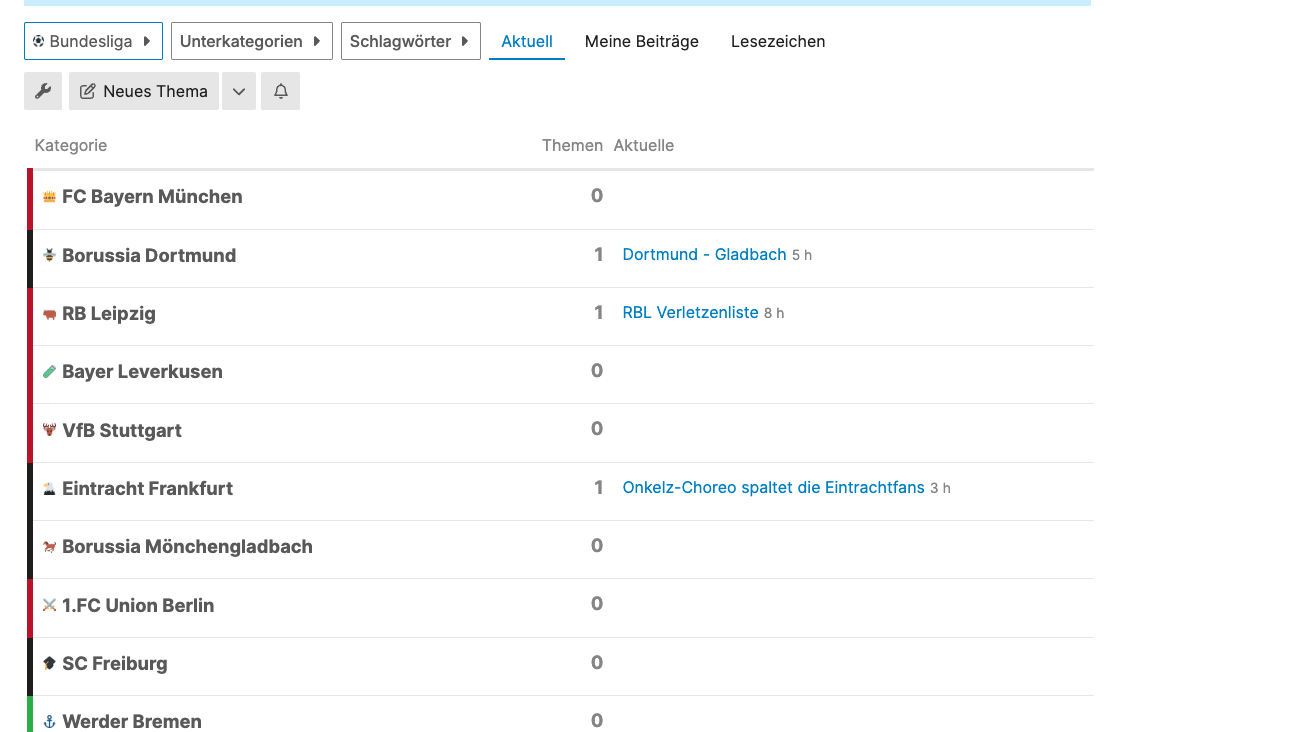The width and height of the screenshot is (1313, 732).
Task: Click the deer icon beside VfB Stuttgart
Action: [x=49, y=430]
